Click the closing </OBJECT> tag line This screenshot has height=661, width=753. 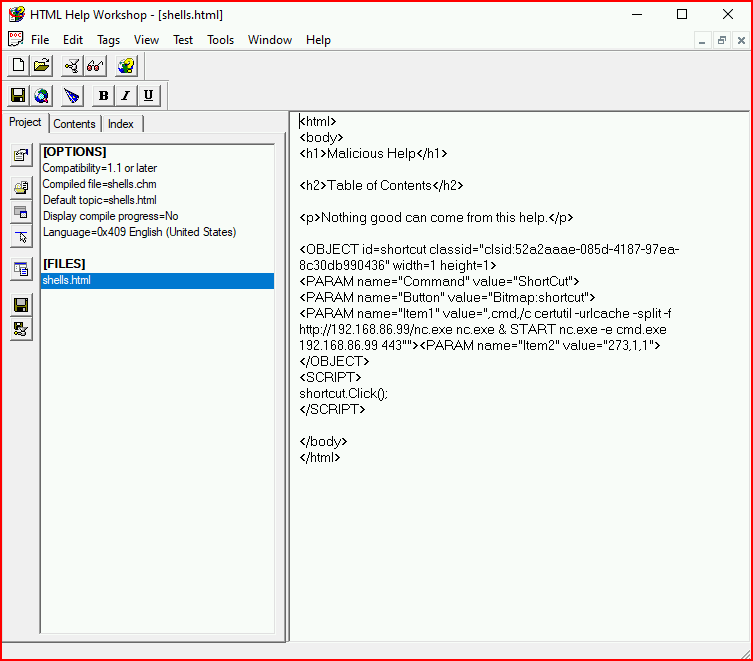tap(334, 361)
